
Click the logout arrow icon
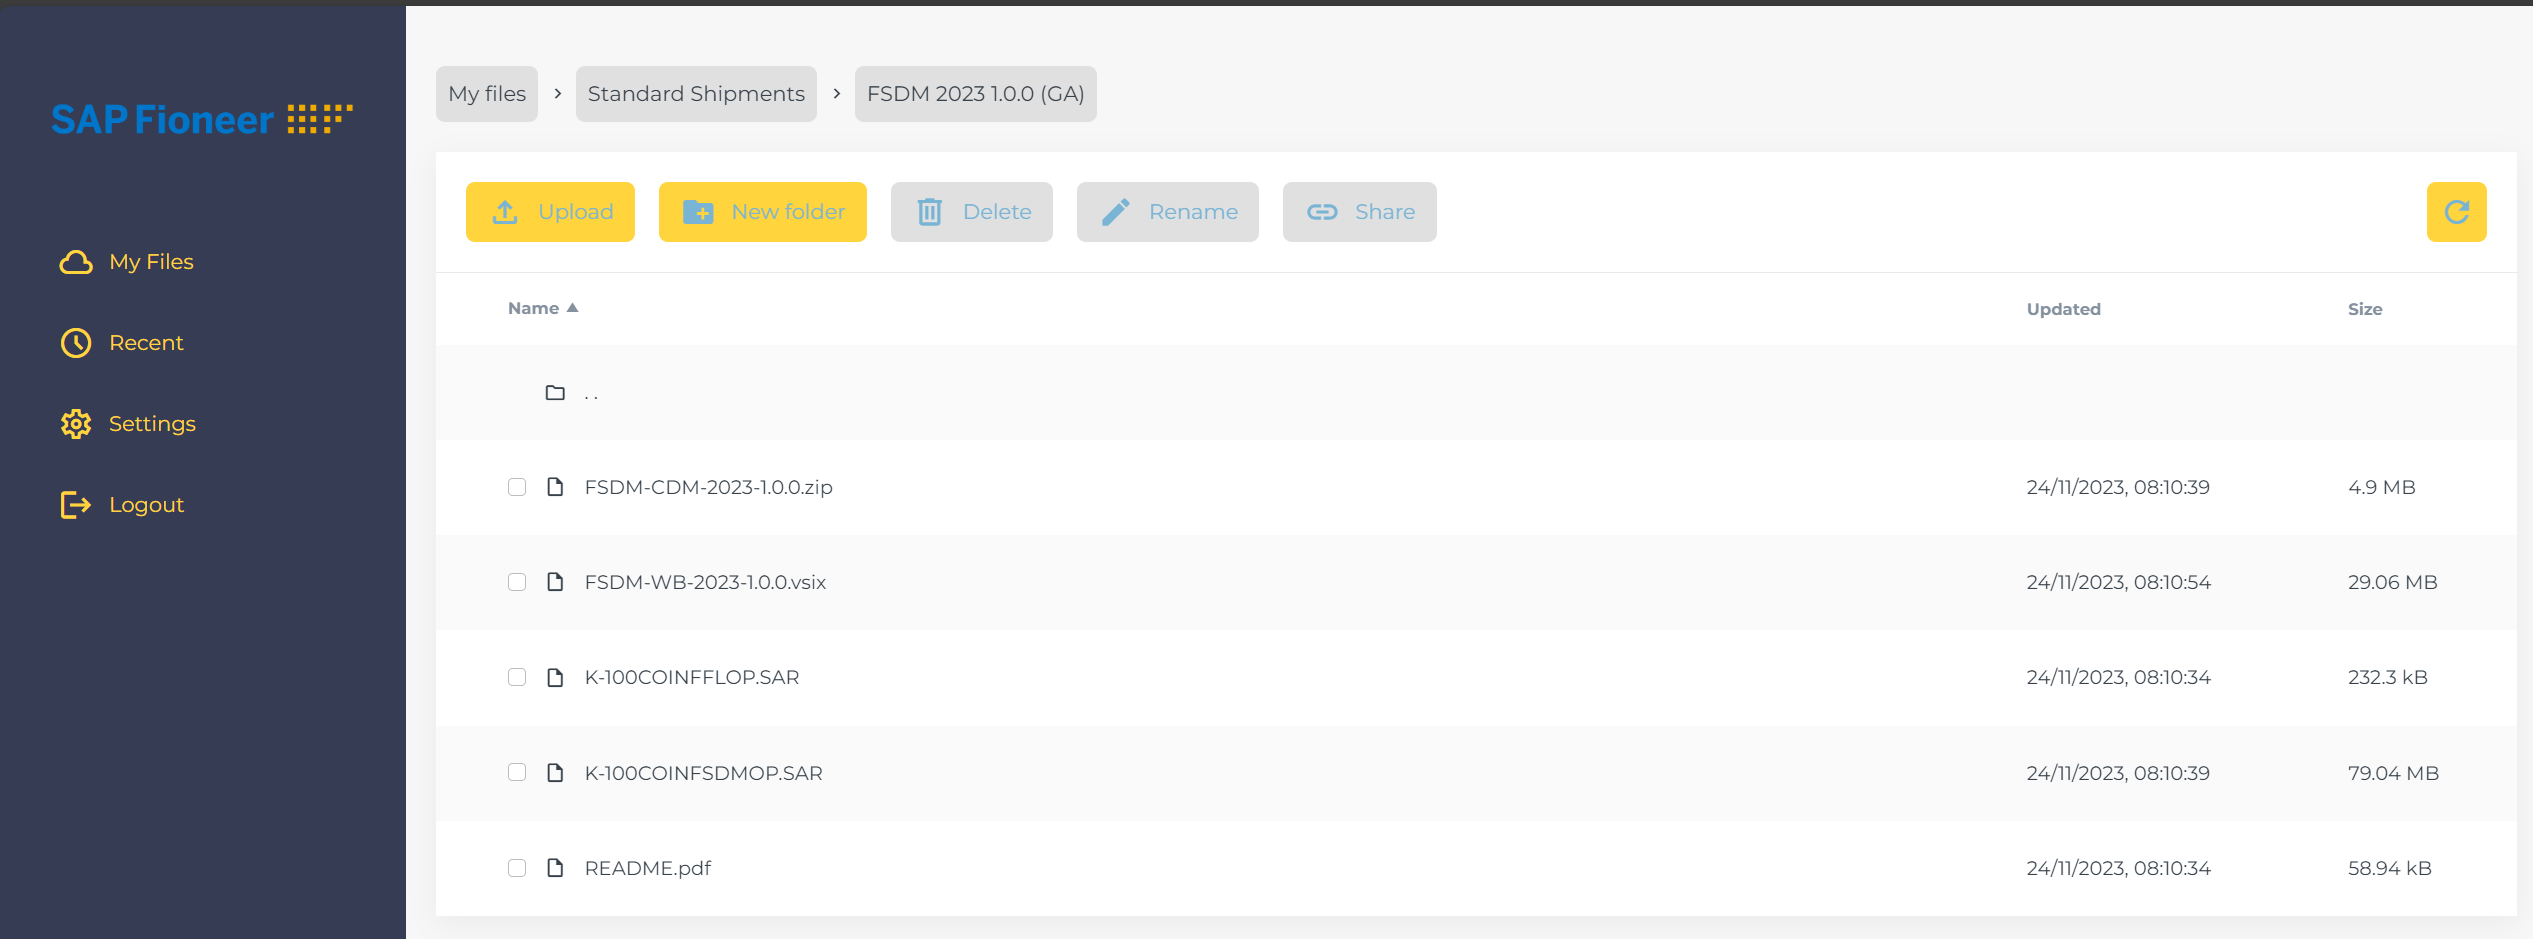[76, 505]
